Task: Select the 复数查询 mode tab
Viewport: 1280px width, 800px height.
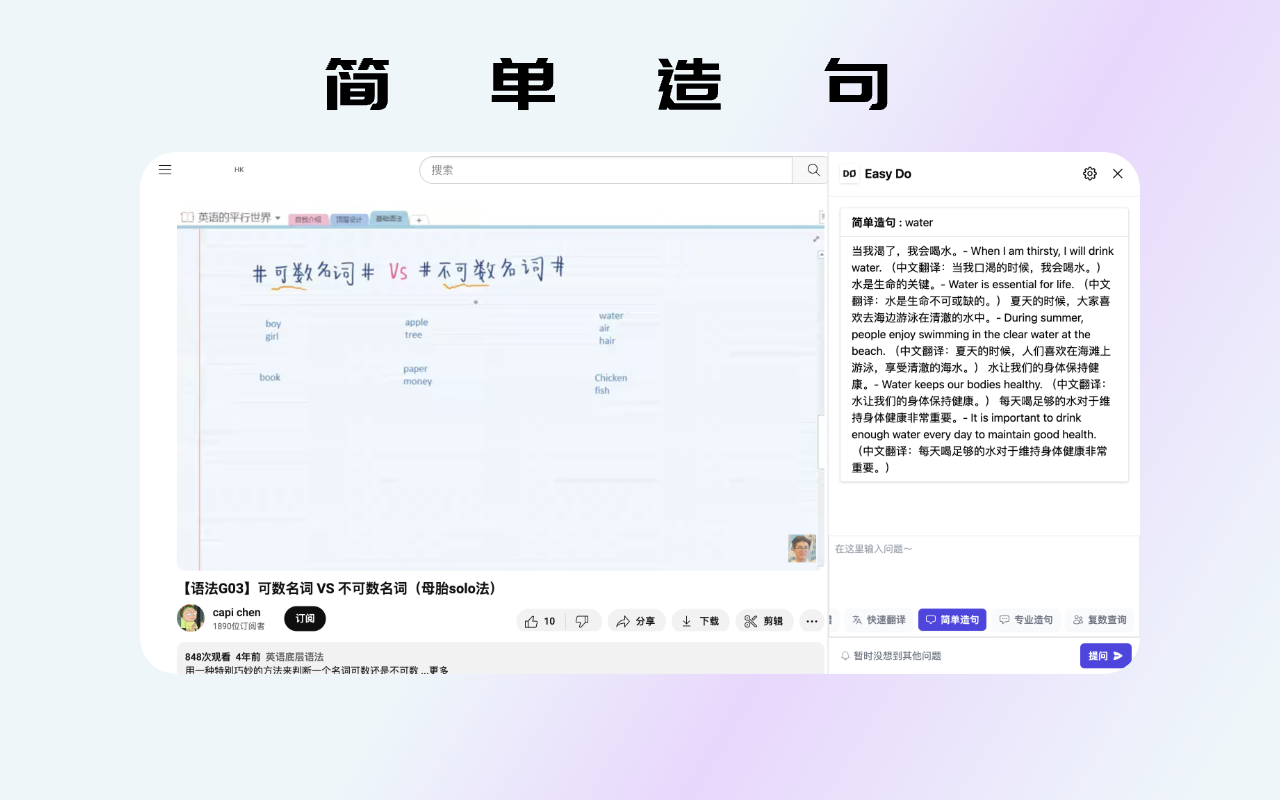Action: click(1100, 620)
